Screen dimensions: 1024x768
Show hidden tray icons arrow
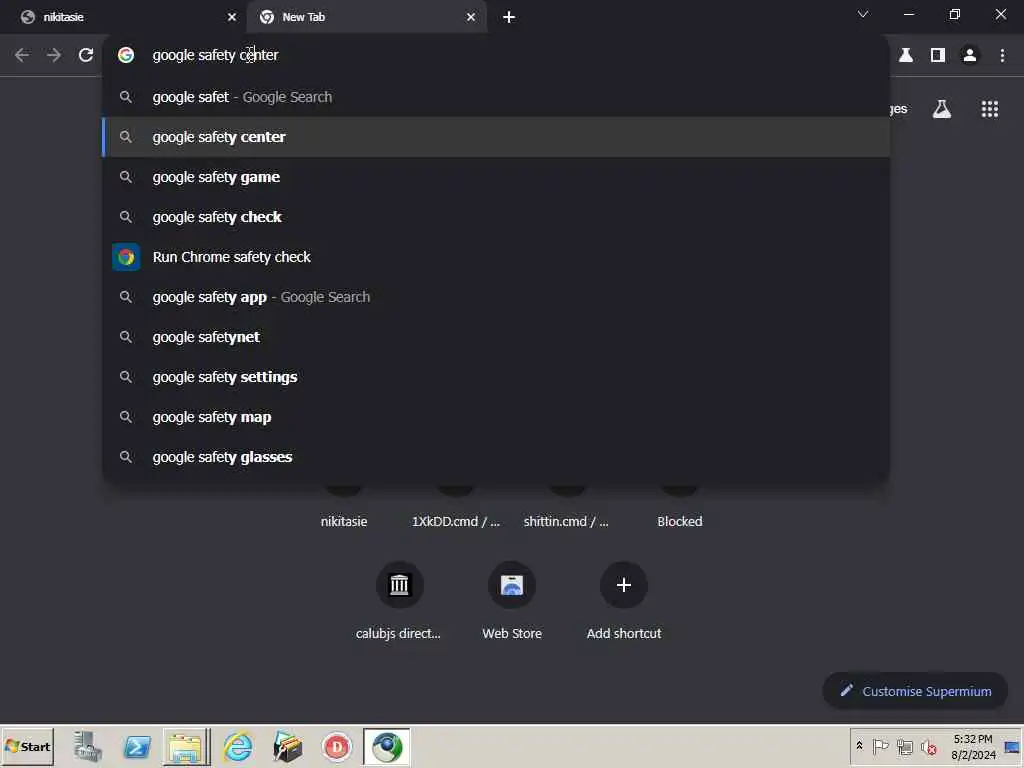pyautogui.click(x=859, y=746)
